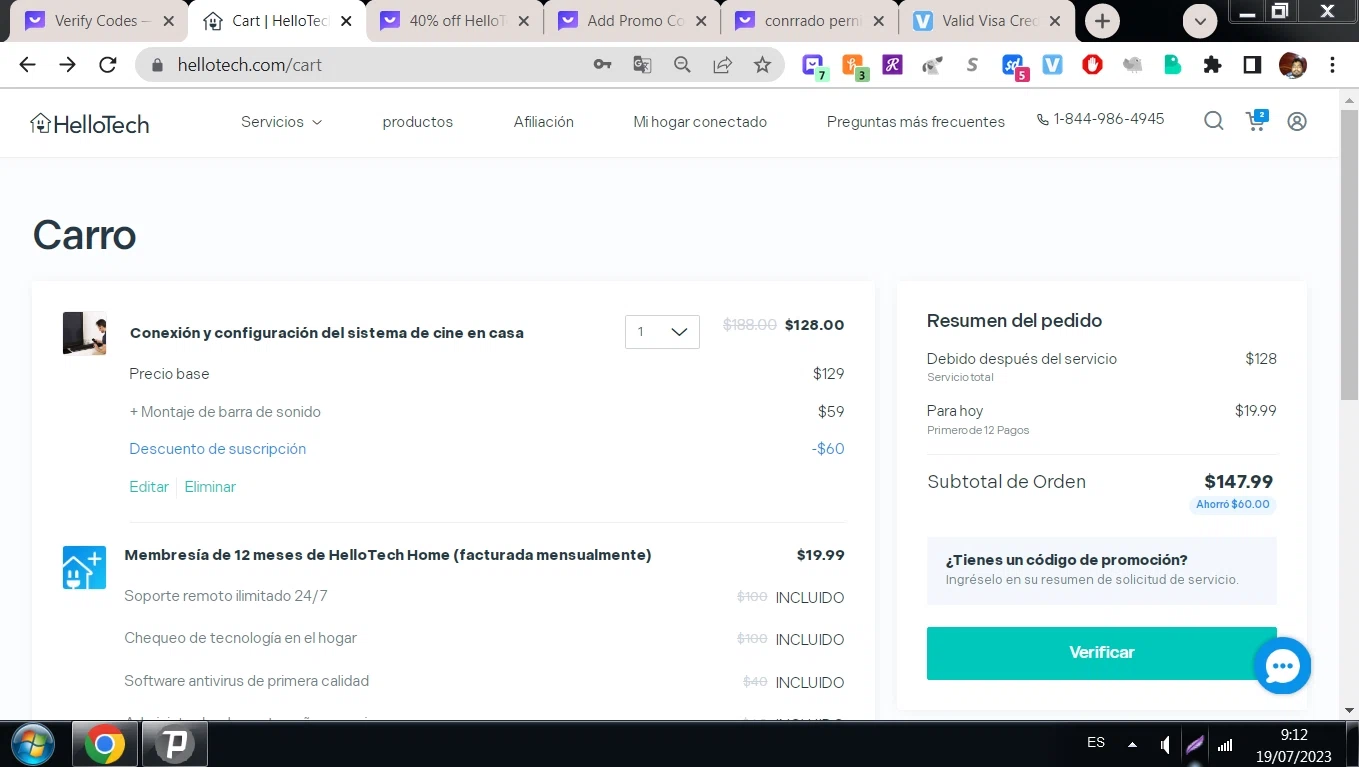Open the quantity dropdown showing 1
The height and width of the screenshot is (767, 1359).
pyautogui.click(x=662, y=332)
